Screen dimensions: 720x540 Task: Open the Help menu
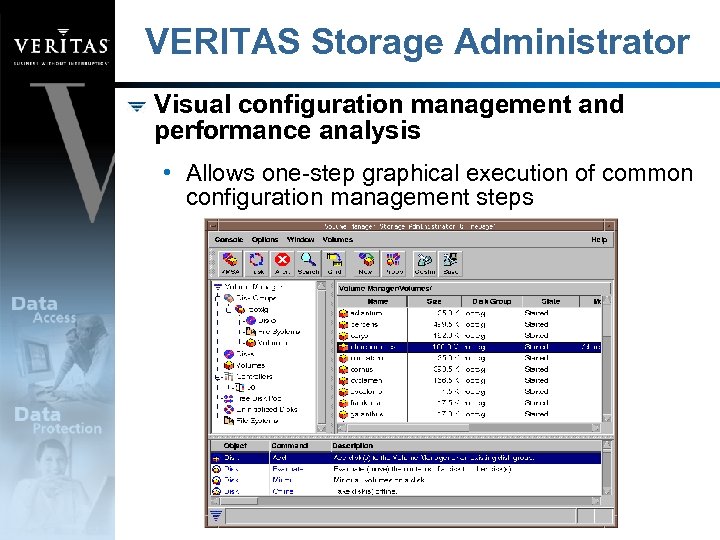(x=599, y=240)
